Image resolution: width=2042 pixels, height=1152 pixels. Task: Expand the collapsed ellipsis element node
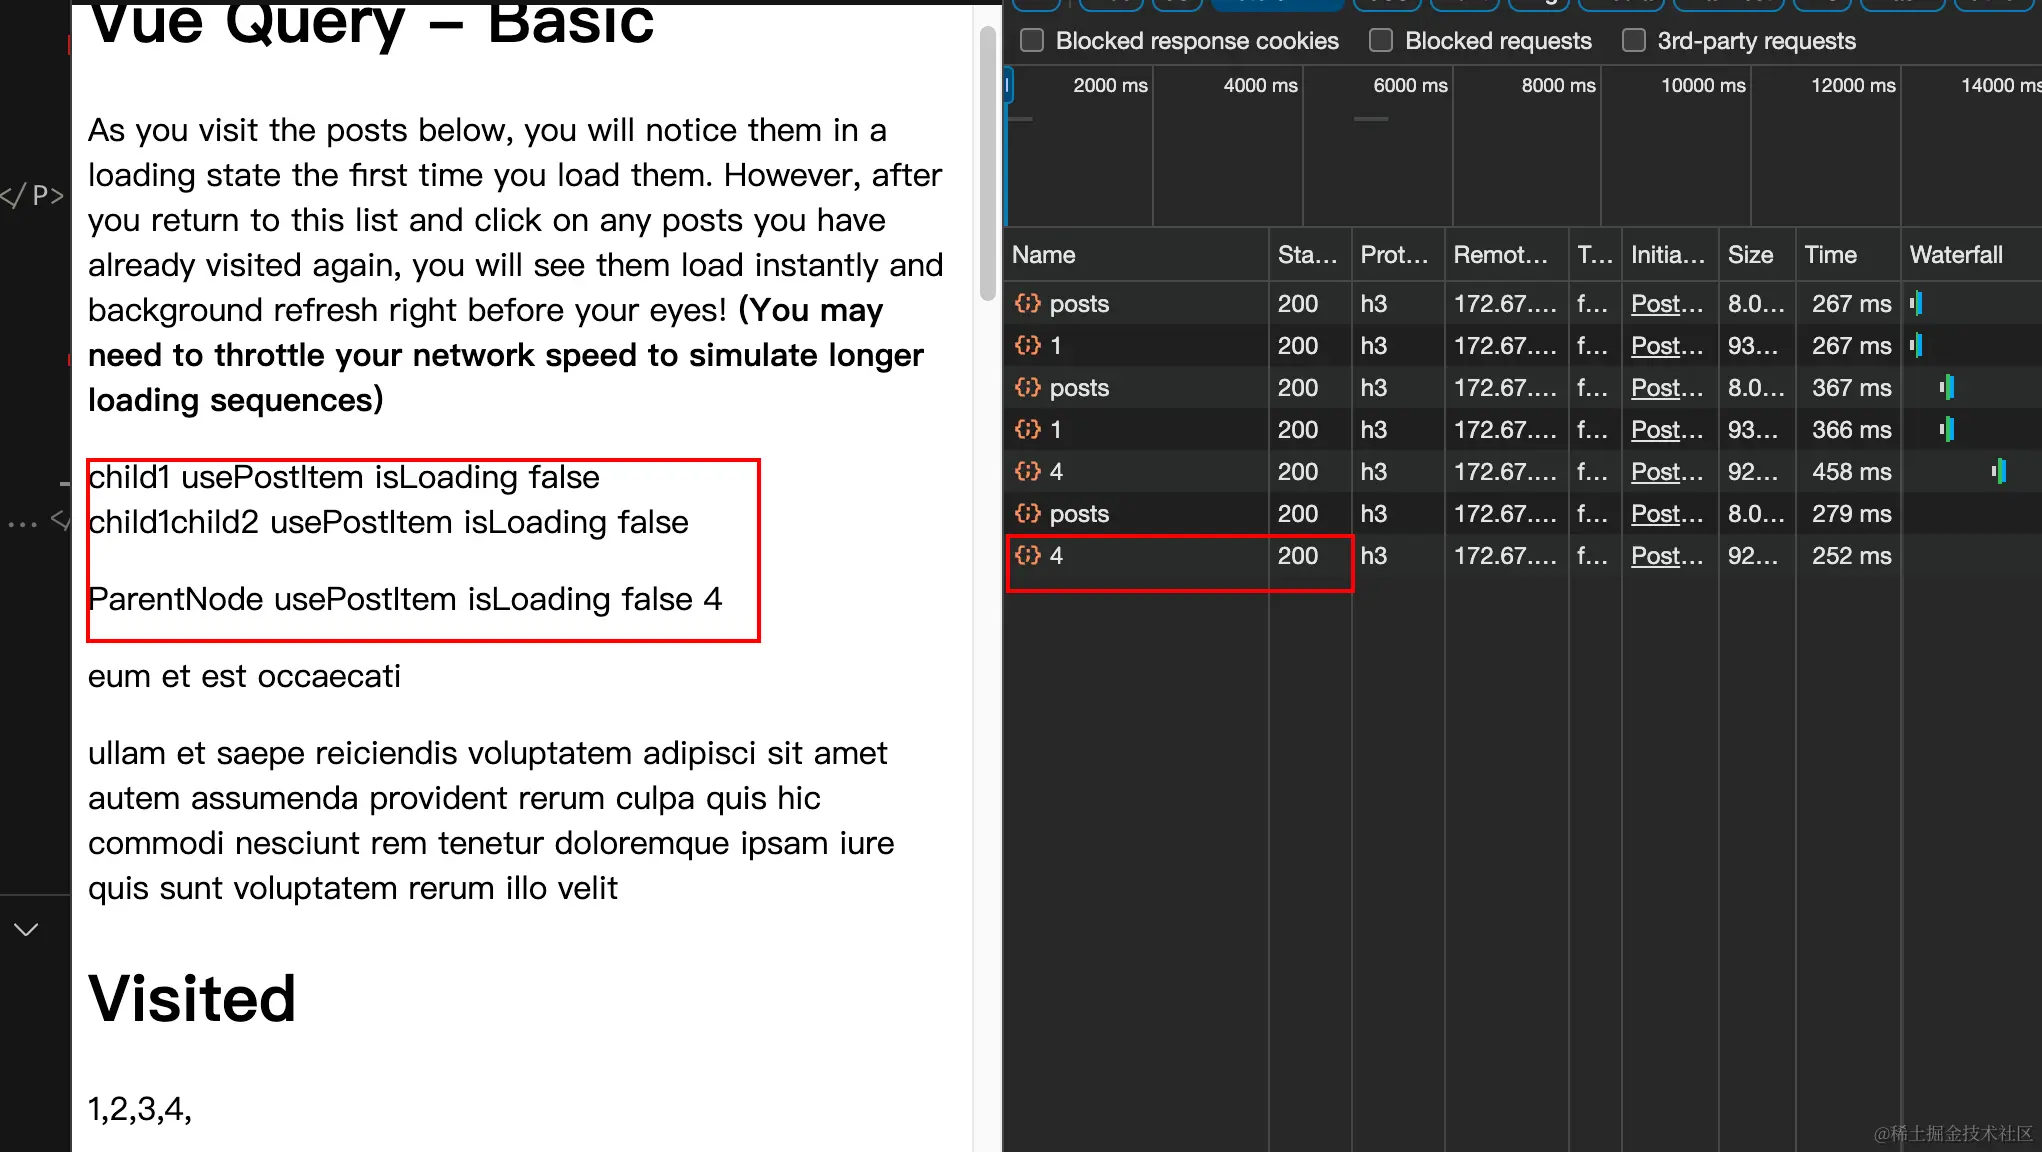[22, 523]
